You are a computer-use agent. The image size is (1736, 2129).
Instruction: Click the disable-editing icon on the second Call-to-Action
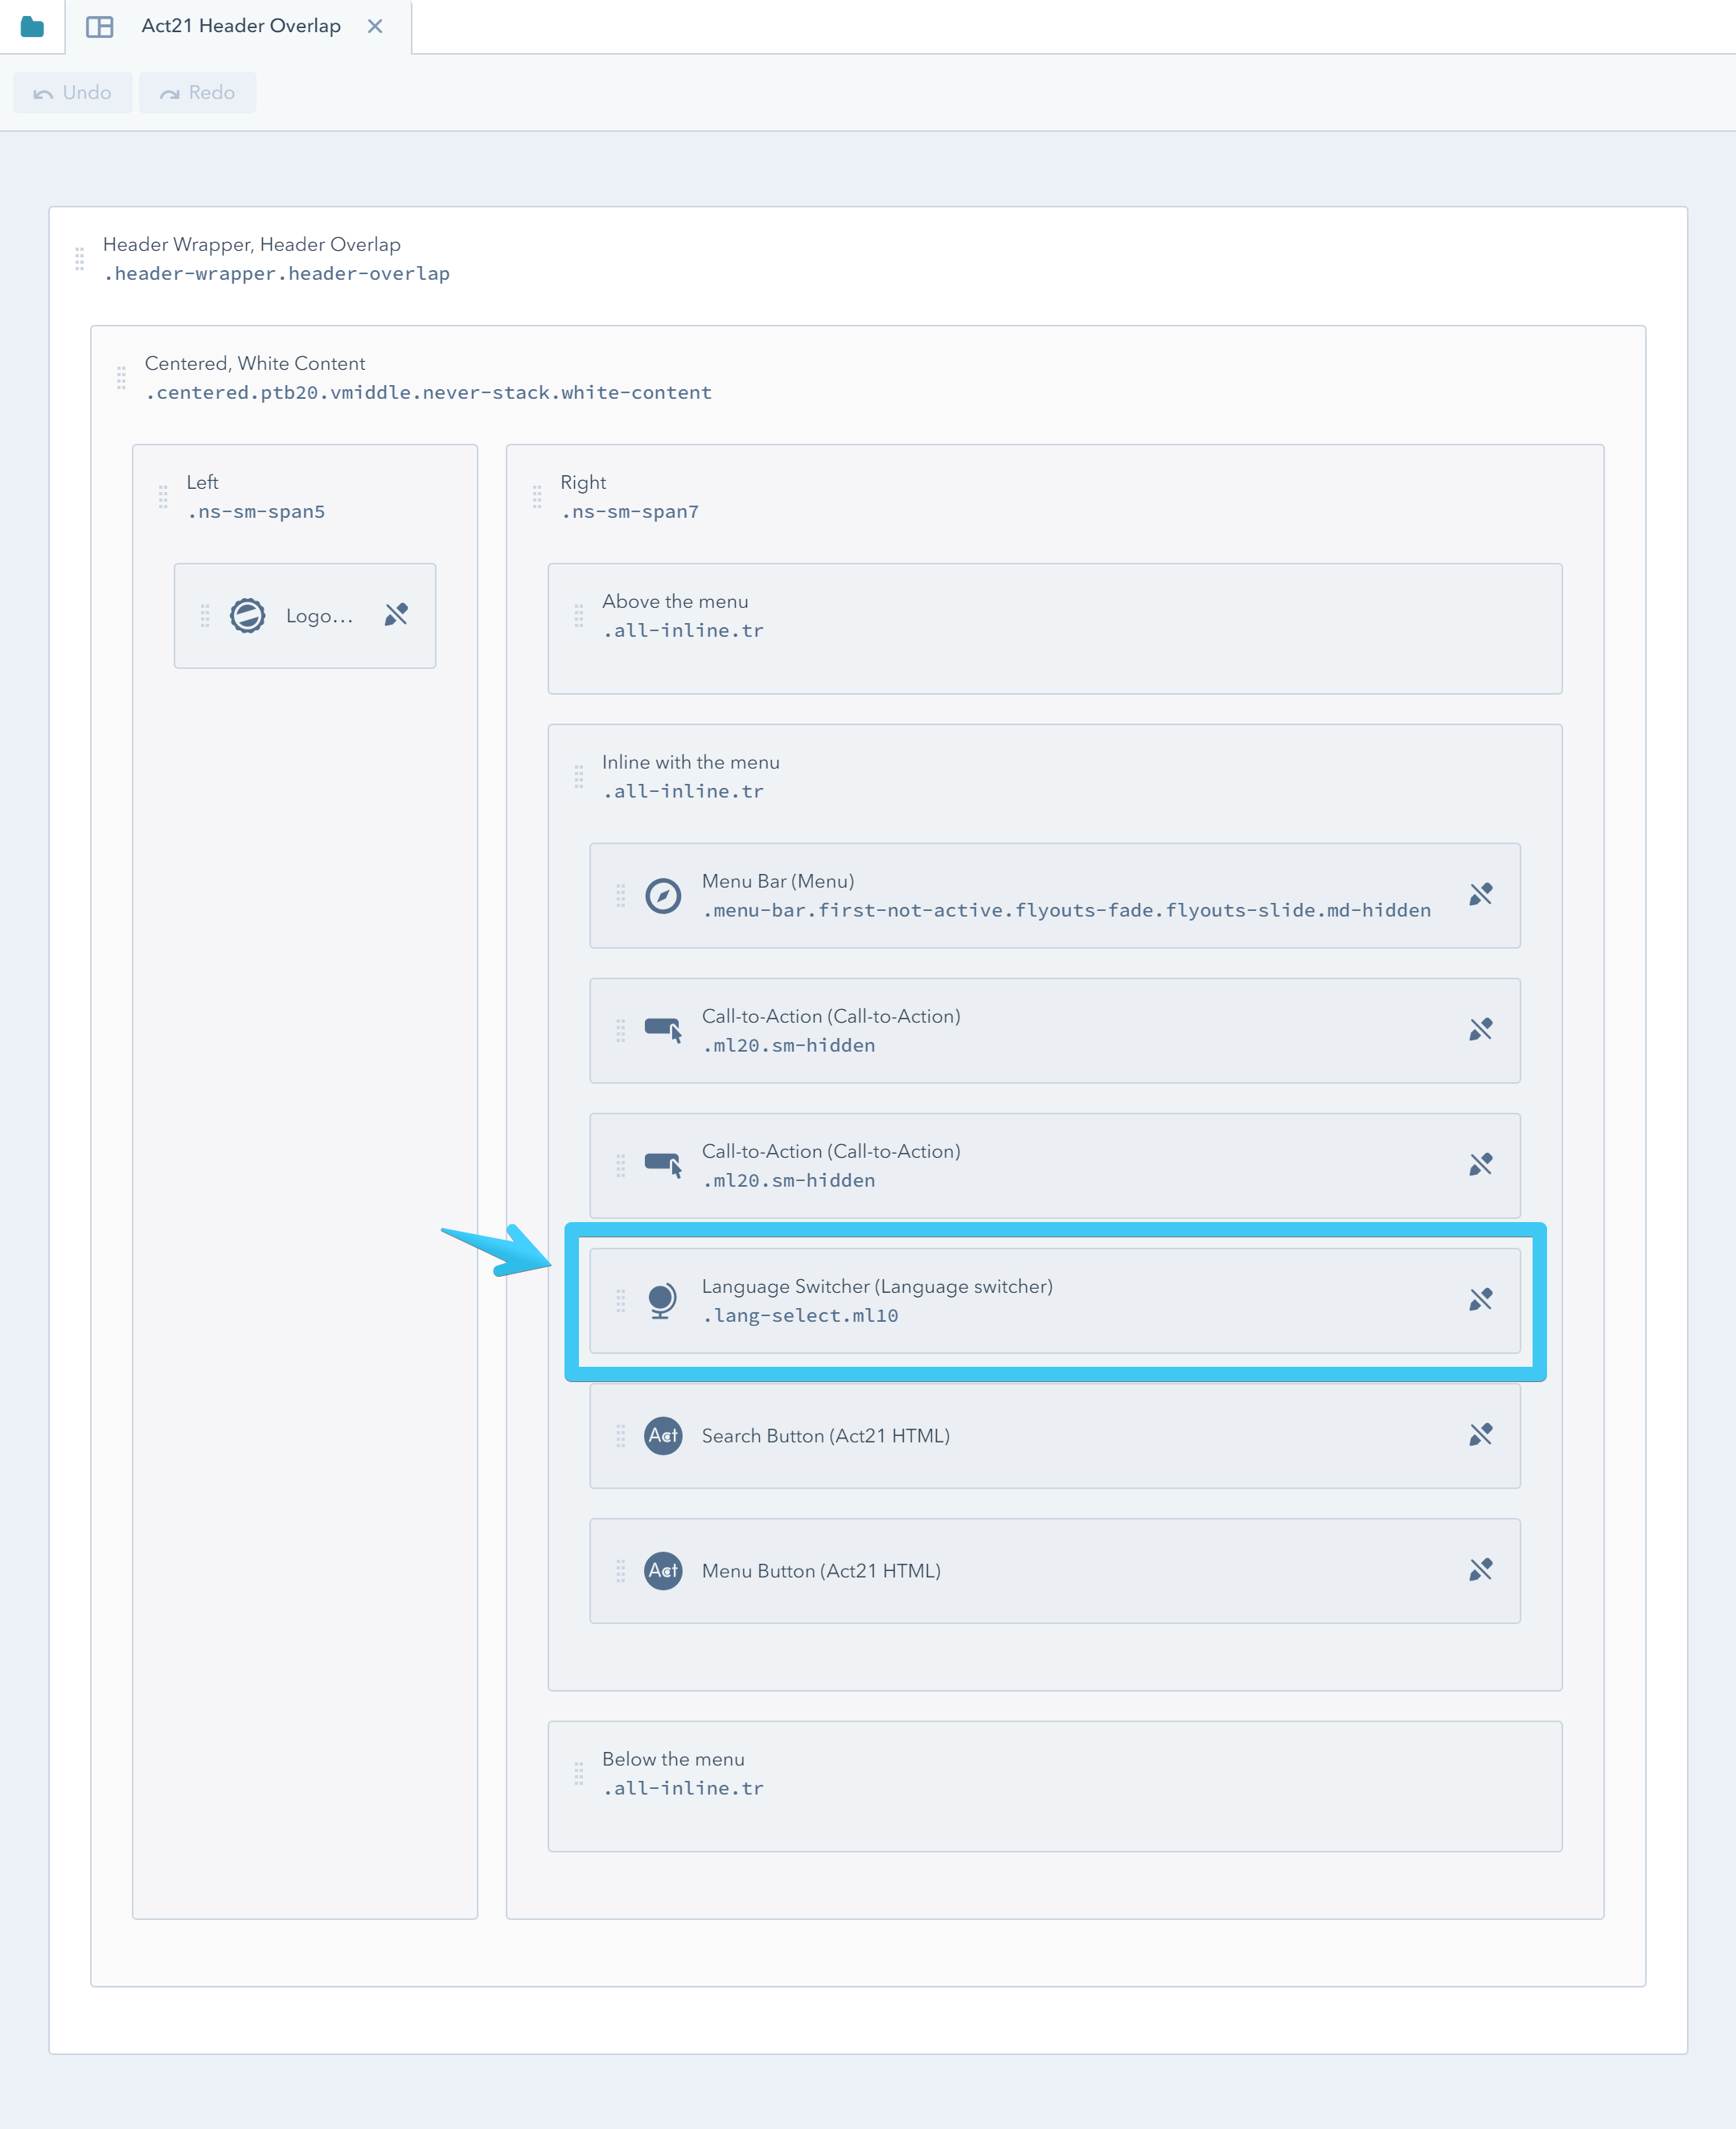point(1481,1166)
